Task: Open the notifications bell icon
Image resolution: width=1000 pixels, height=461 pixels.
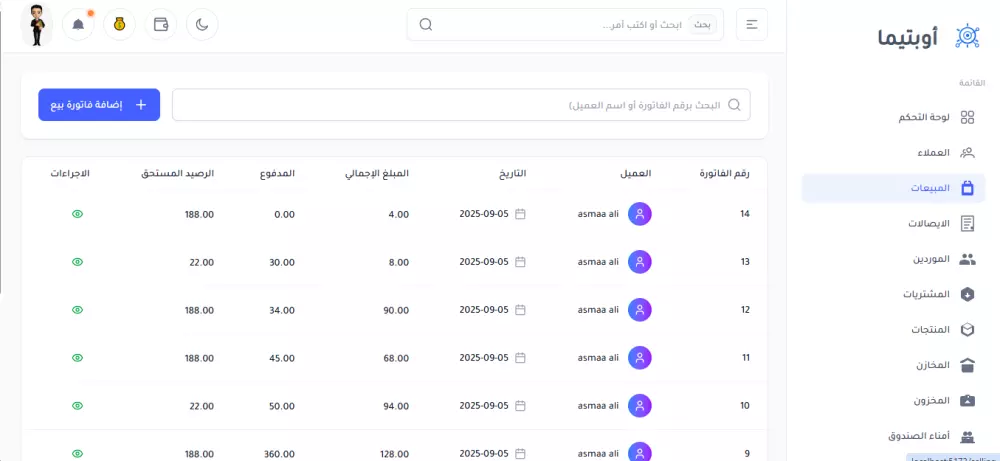Action: [78, 24]
